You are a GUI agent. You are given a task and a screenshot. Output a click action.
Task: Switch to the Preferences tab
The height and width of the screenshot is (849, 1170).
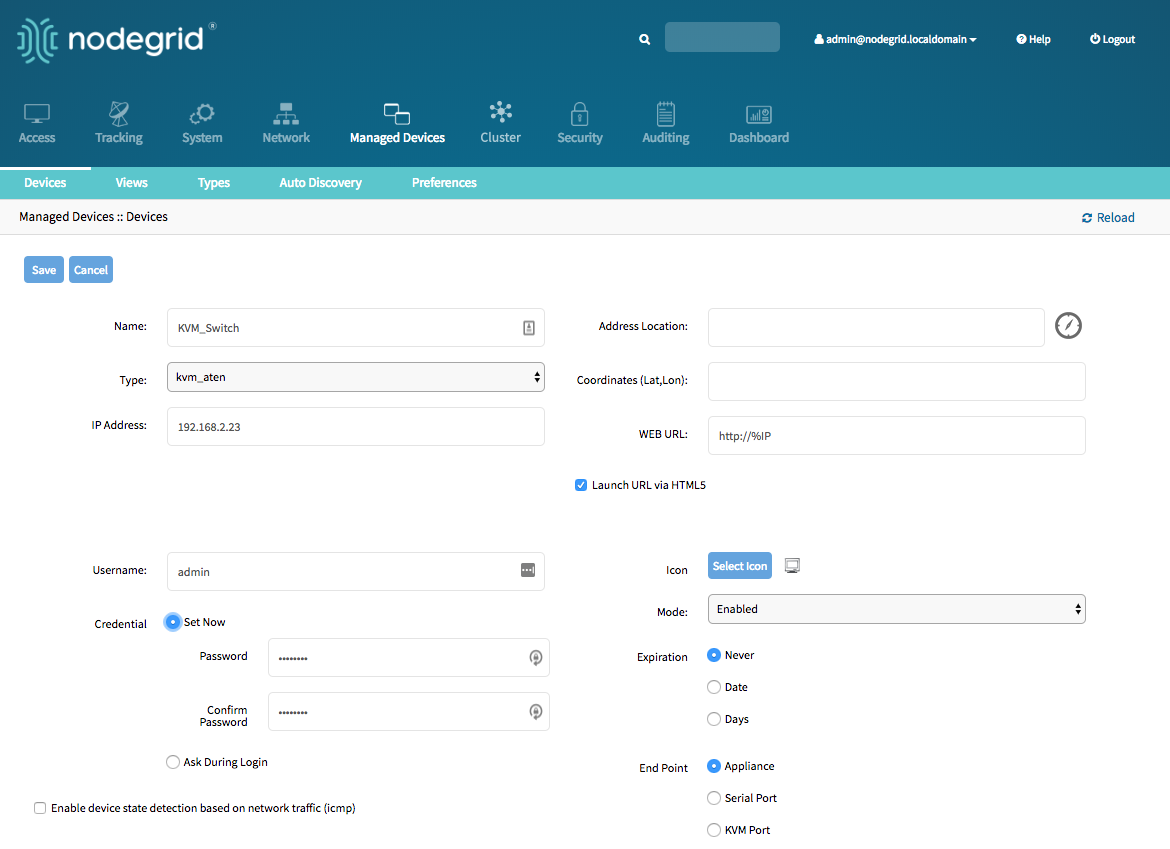click(x=444, y=183)
